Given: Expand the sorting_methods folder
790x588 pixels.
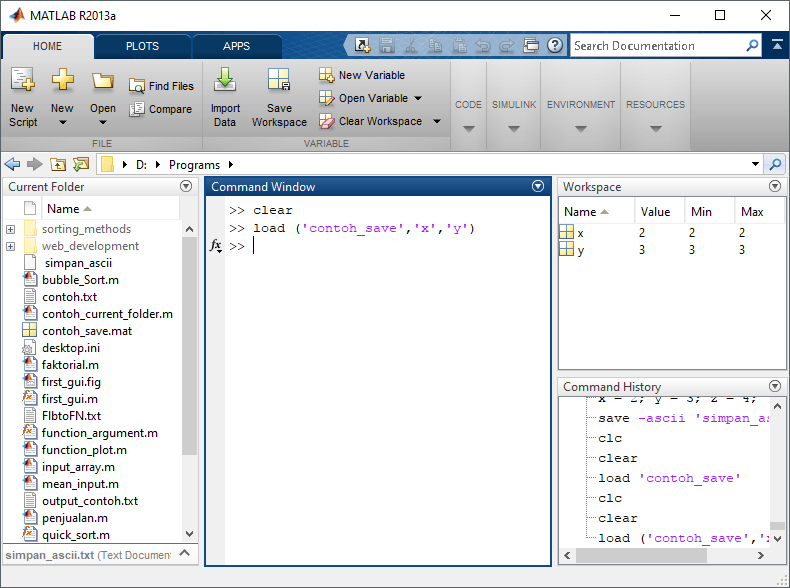Looking at the screenshot, I should (x=10, y=229).
